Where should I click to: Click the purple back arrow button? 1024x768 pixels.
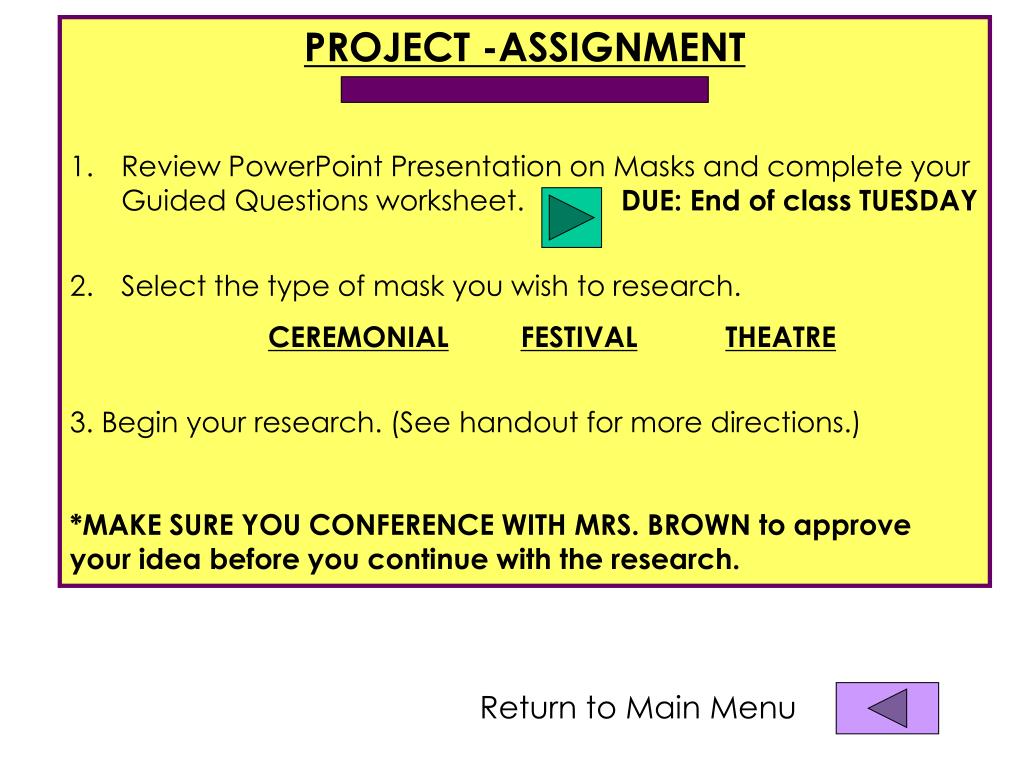click(887, 708)
